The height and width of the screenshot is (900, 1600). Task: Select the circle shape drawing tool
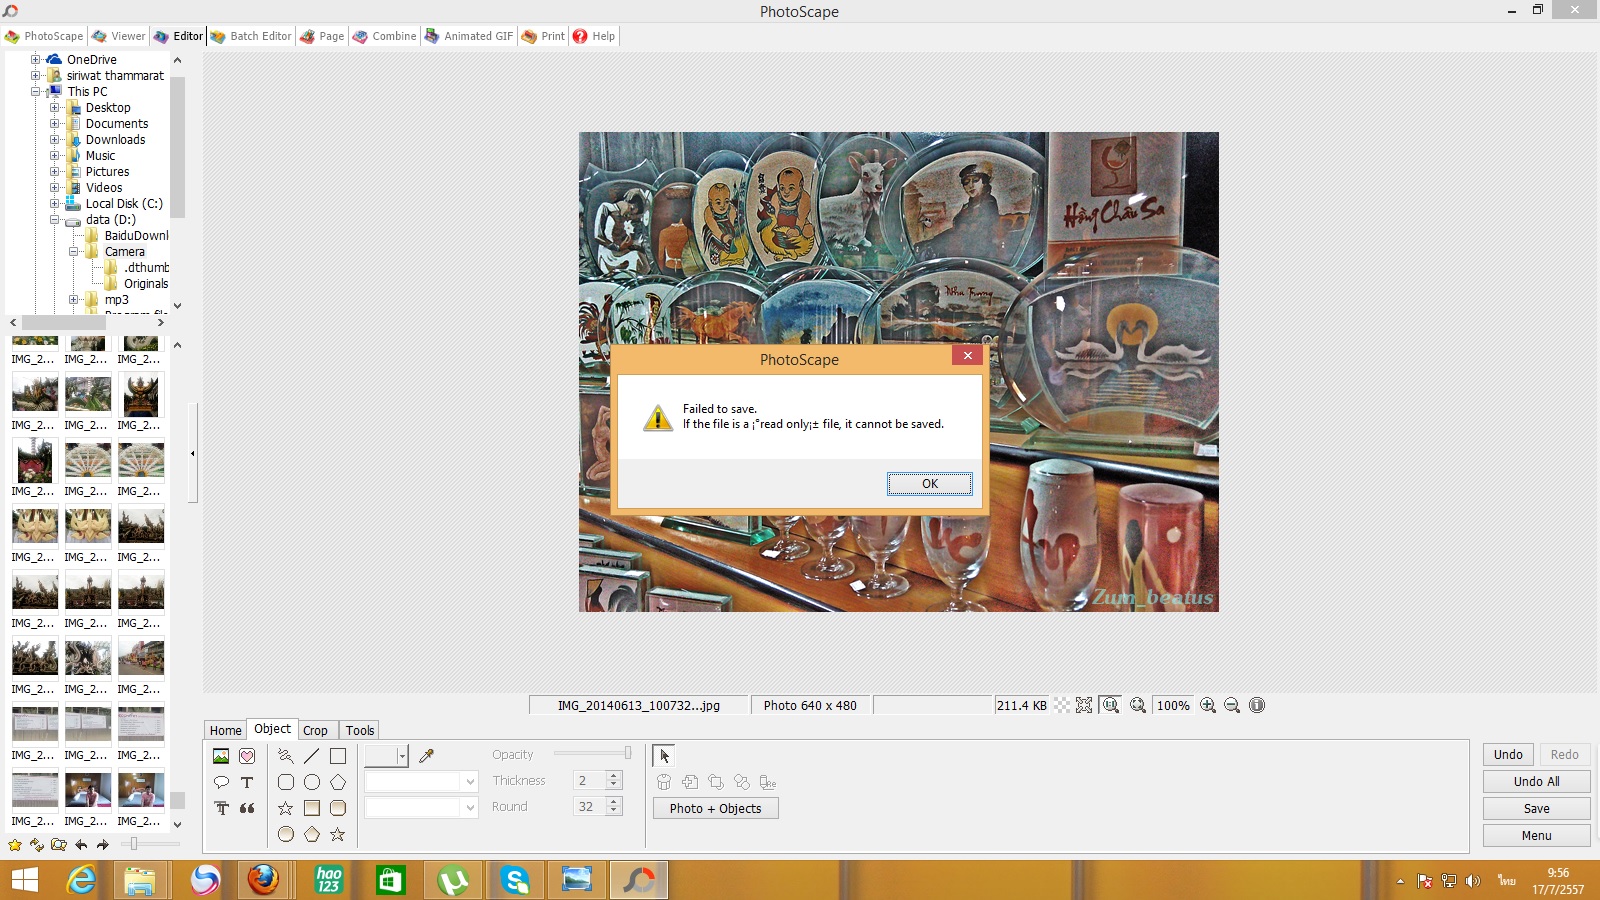[x=312, y=782]
